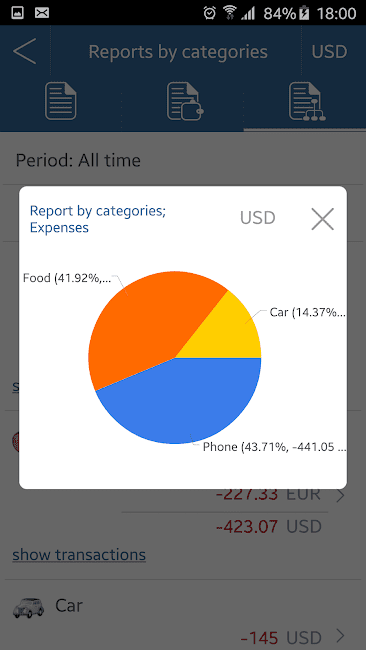Screen dimensions: 366x650
Task: Click the show transactions link
Action: (79, 554)
